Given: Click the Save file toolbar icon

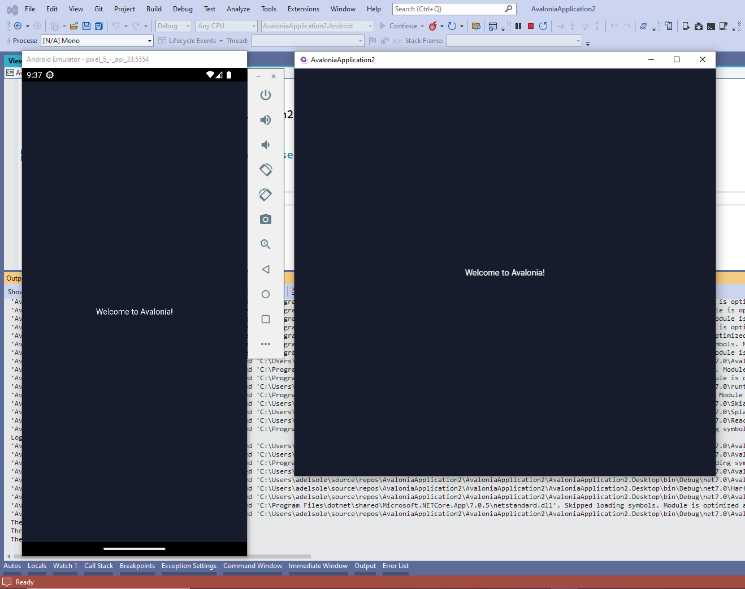Looking at the screenshot, I should pos(86,26).
